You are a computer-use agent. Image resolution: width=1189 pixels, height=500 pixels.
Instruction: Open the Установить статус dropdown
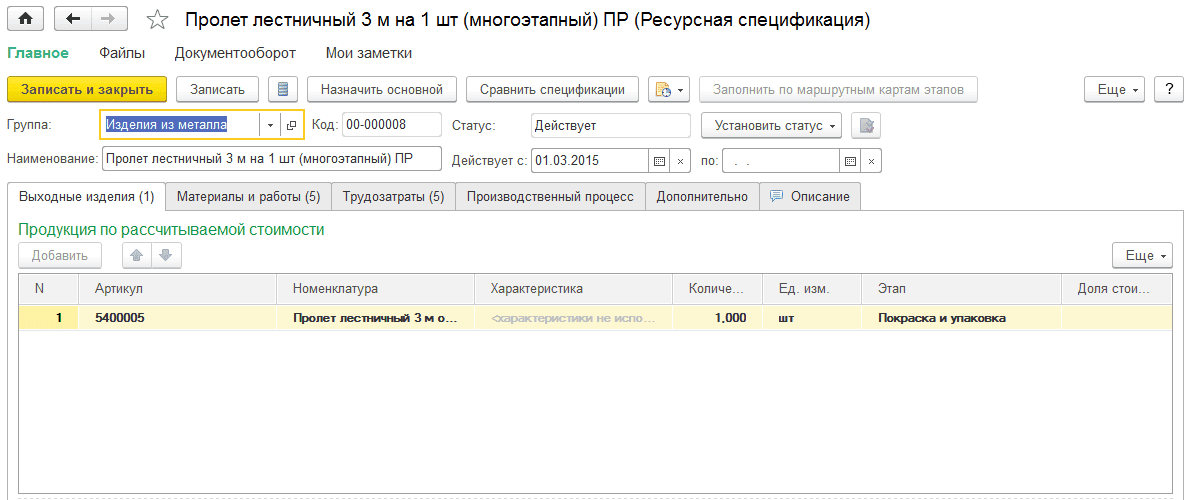[771, 125]
